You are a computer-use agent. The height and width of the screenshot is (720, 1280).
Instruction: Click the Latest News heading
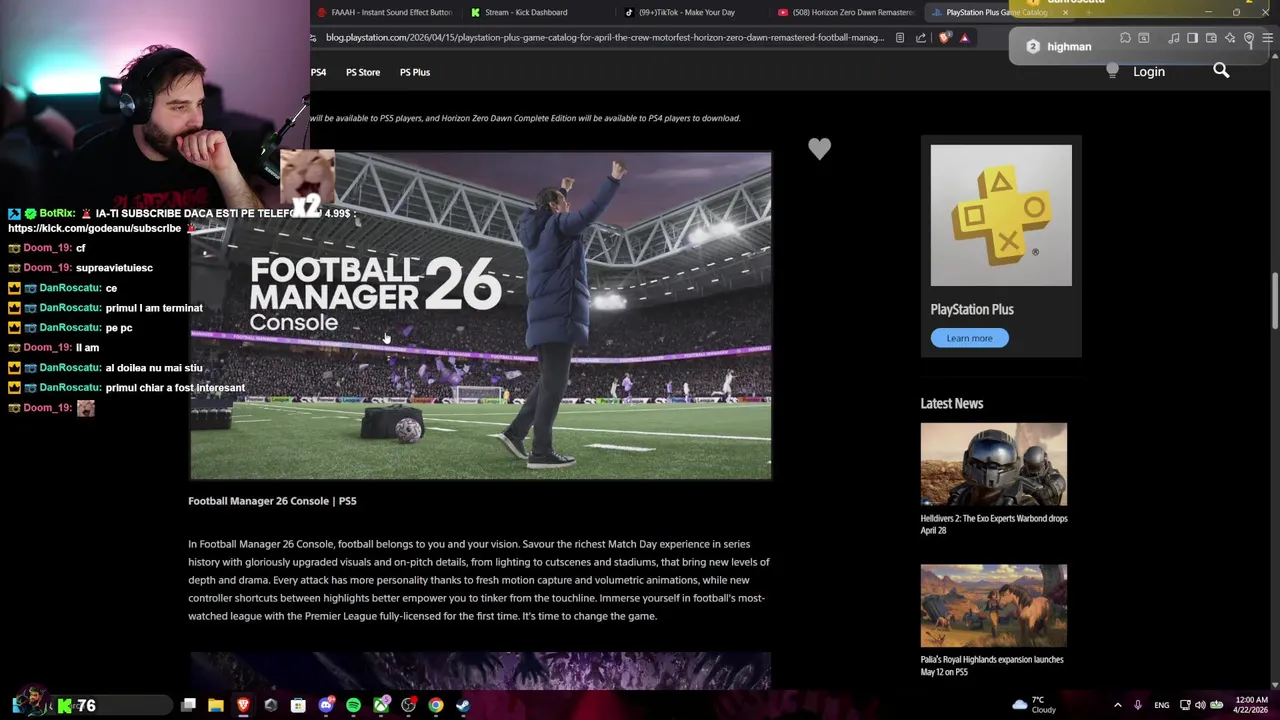pos(952,403)
